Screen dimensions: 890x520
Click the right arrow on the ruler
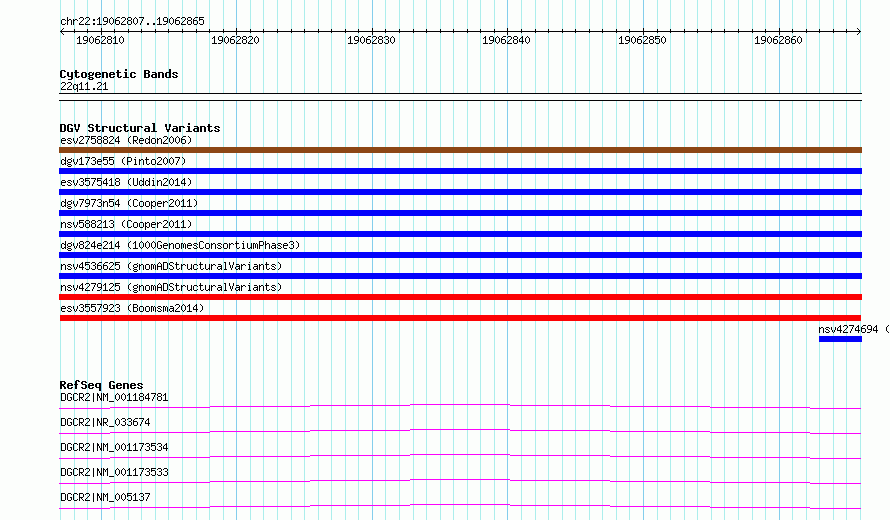(859, 32)
